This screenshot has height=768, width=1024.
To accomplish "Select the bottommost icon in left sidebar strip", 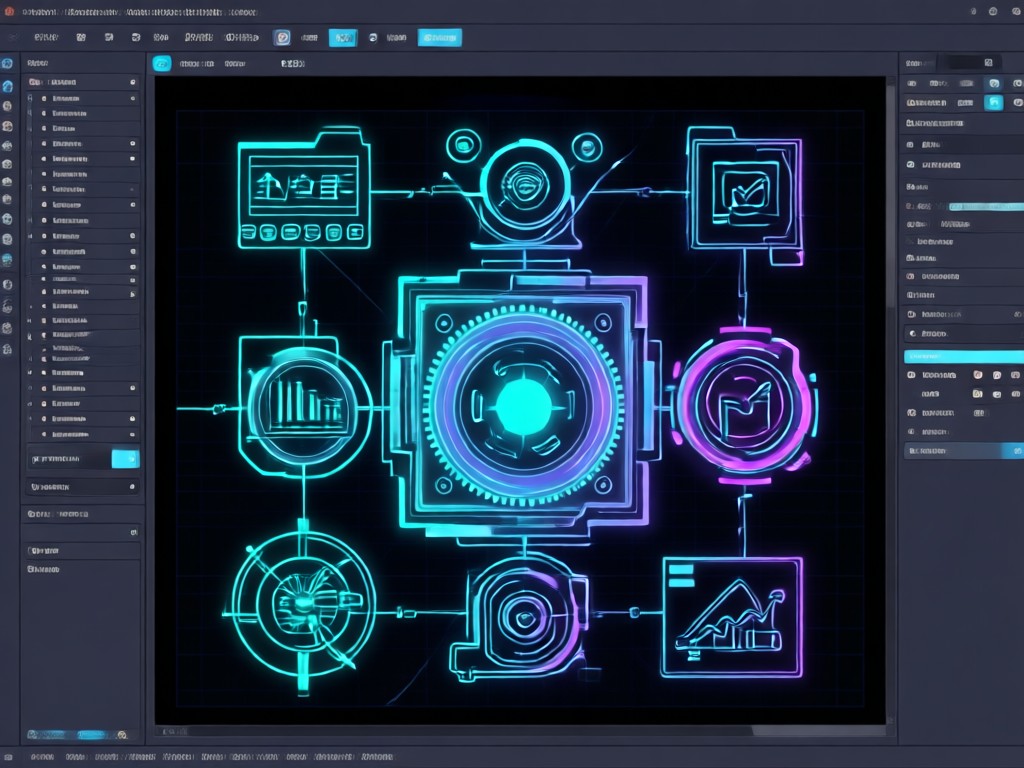I will point(7,349).
